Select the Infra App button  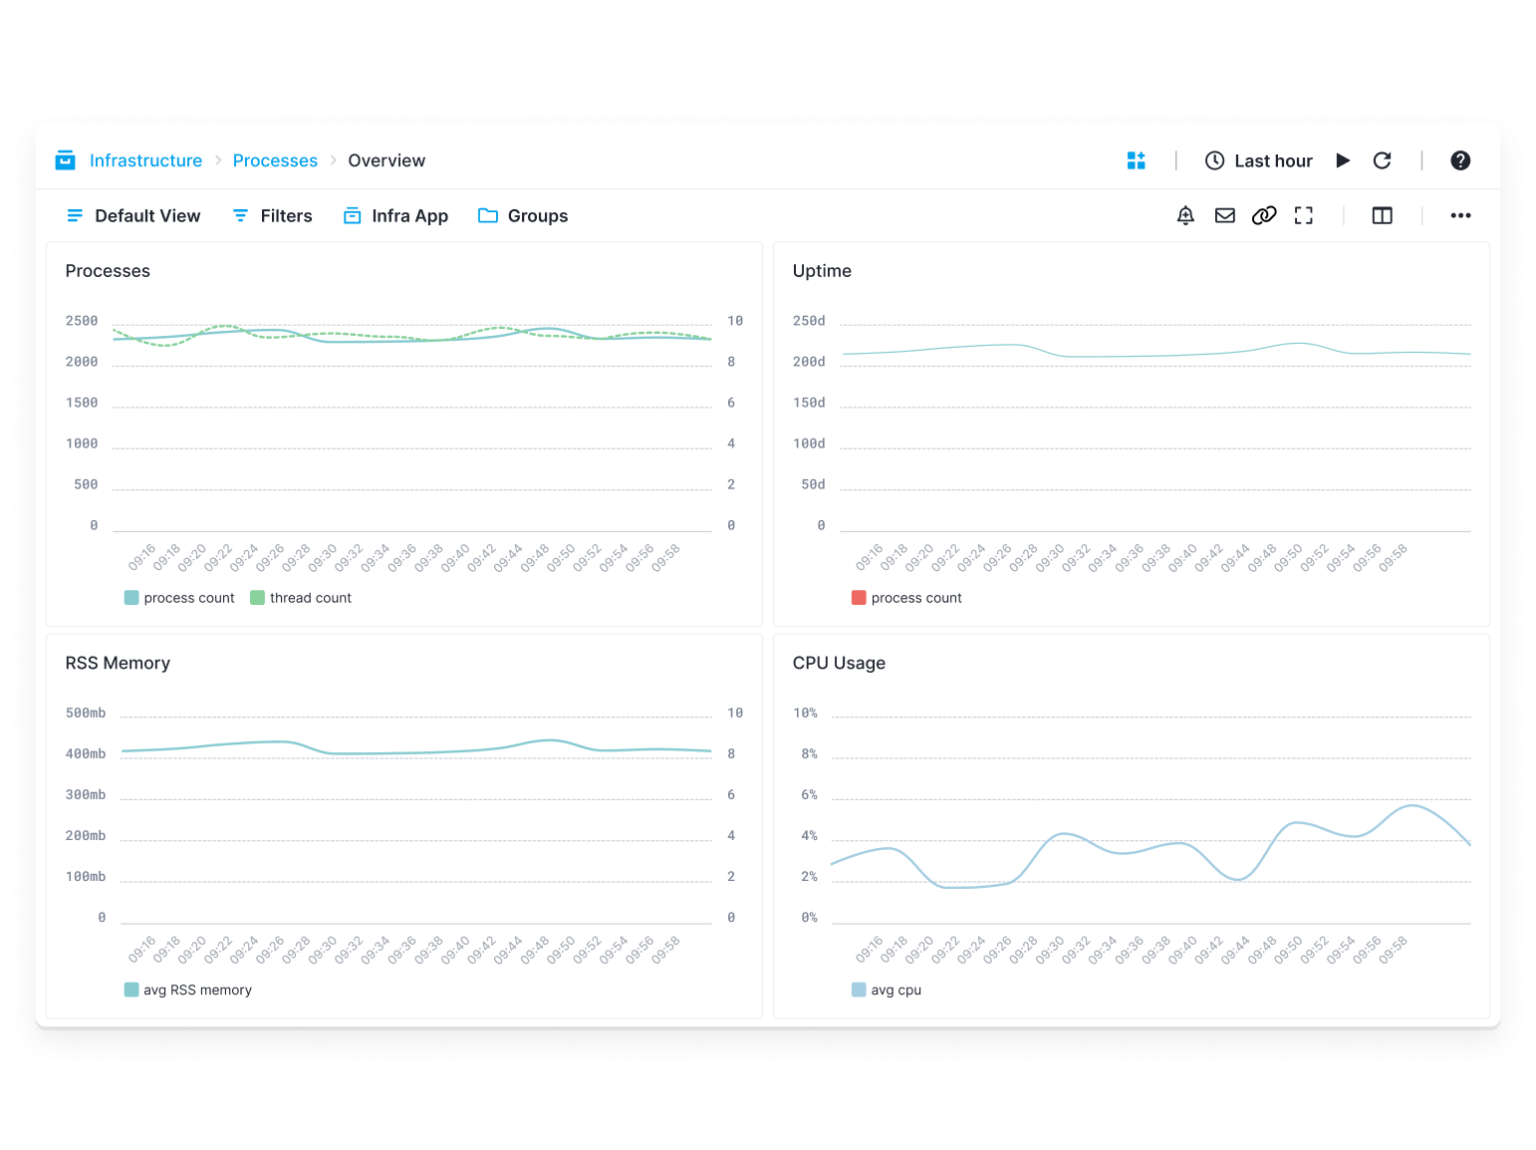[396, 215]
